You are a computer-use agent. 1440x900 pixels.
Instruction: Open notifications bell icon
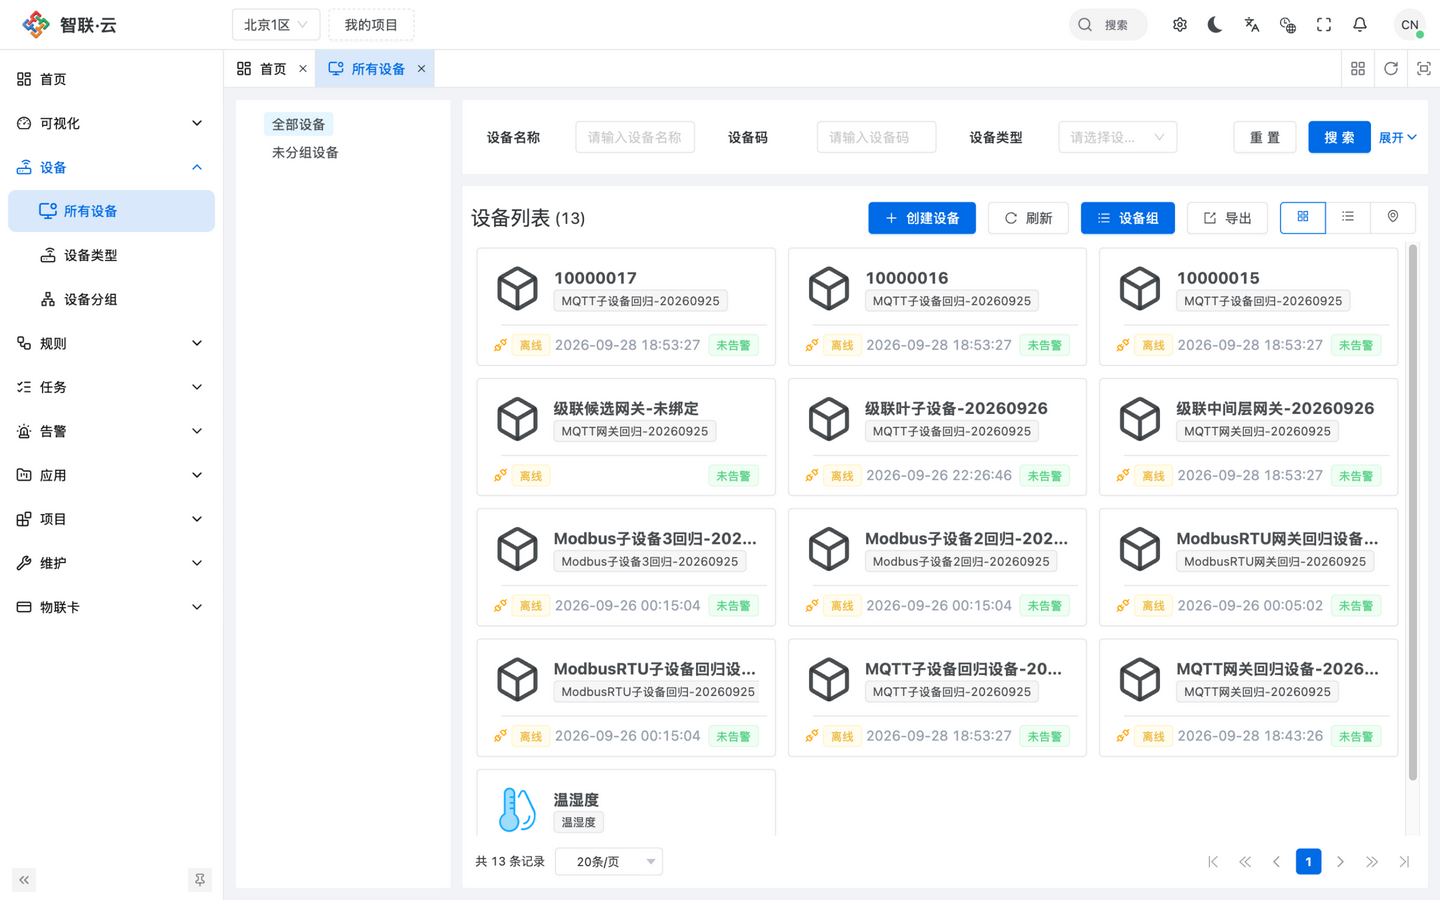point(1360,25)
